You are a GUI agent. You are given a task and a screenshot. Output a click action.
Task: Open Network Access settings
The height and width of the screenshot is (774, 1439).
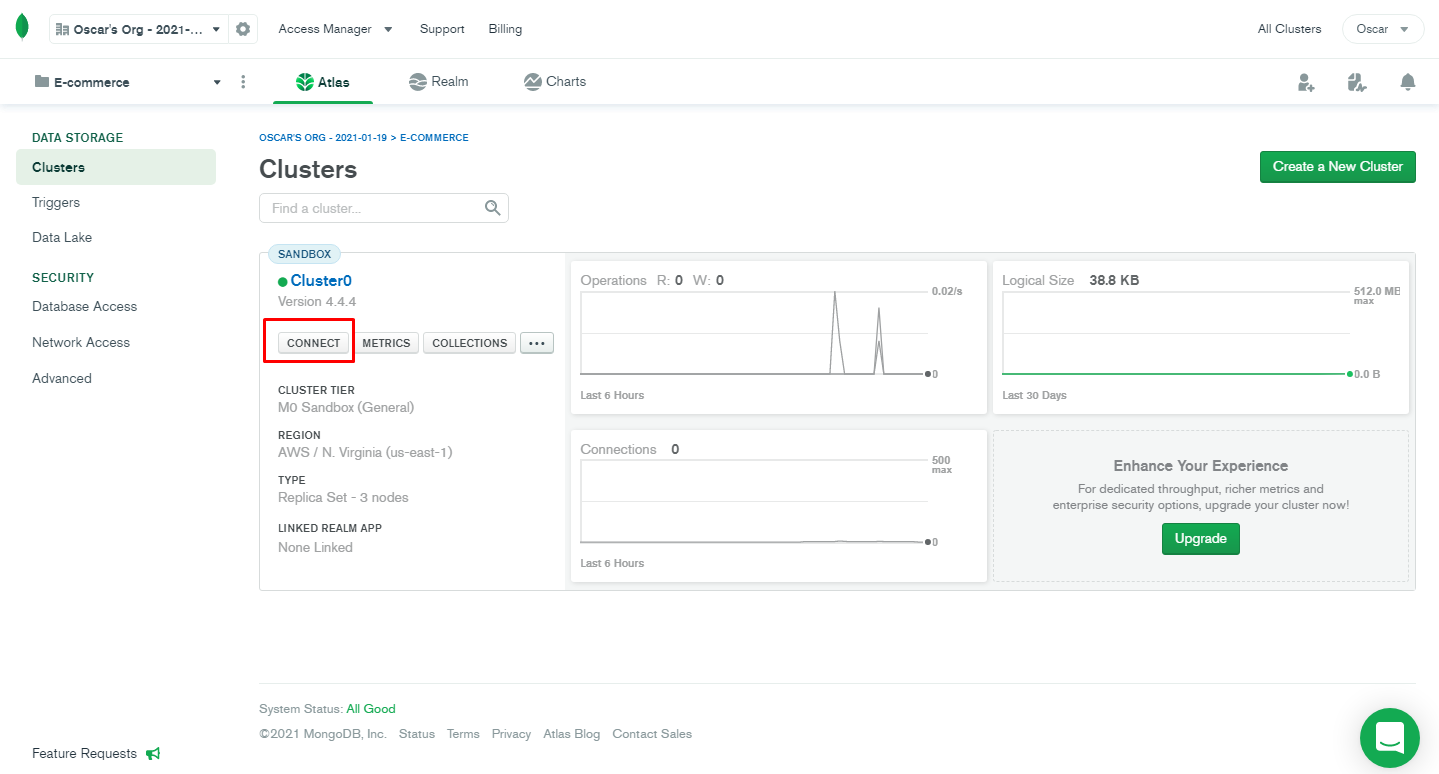click(81, 342)
